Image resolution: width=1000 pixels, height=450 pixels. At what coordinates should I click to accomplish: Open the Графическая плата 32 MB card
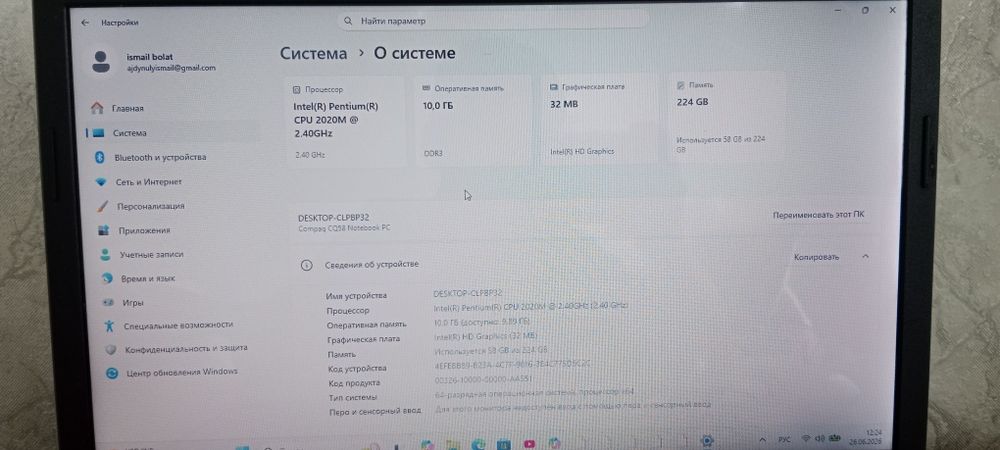[599, 121]
